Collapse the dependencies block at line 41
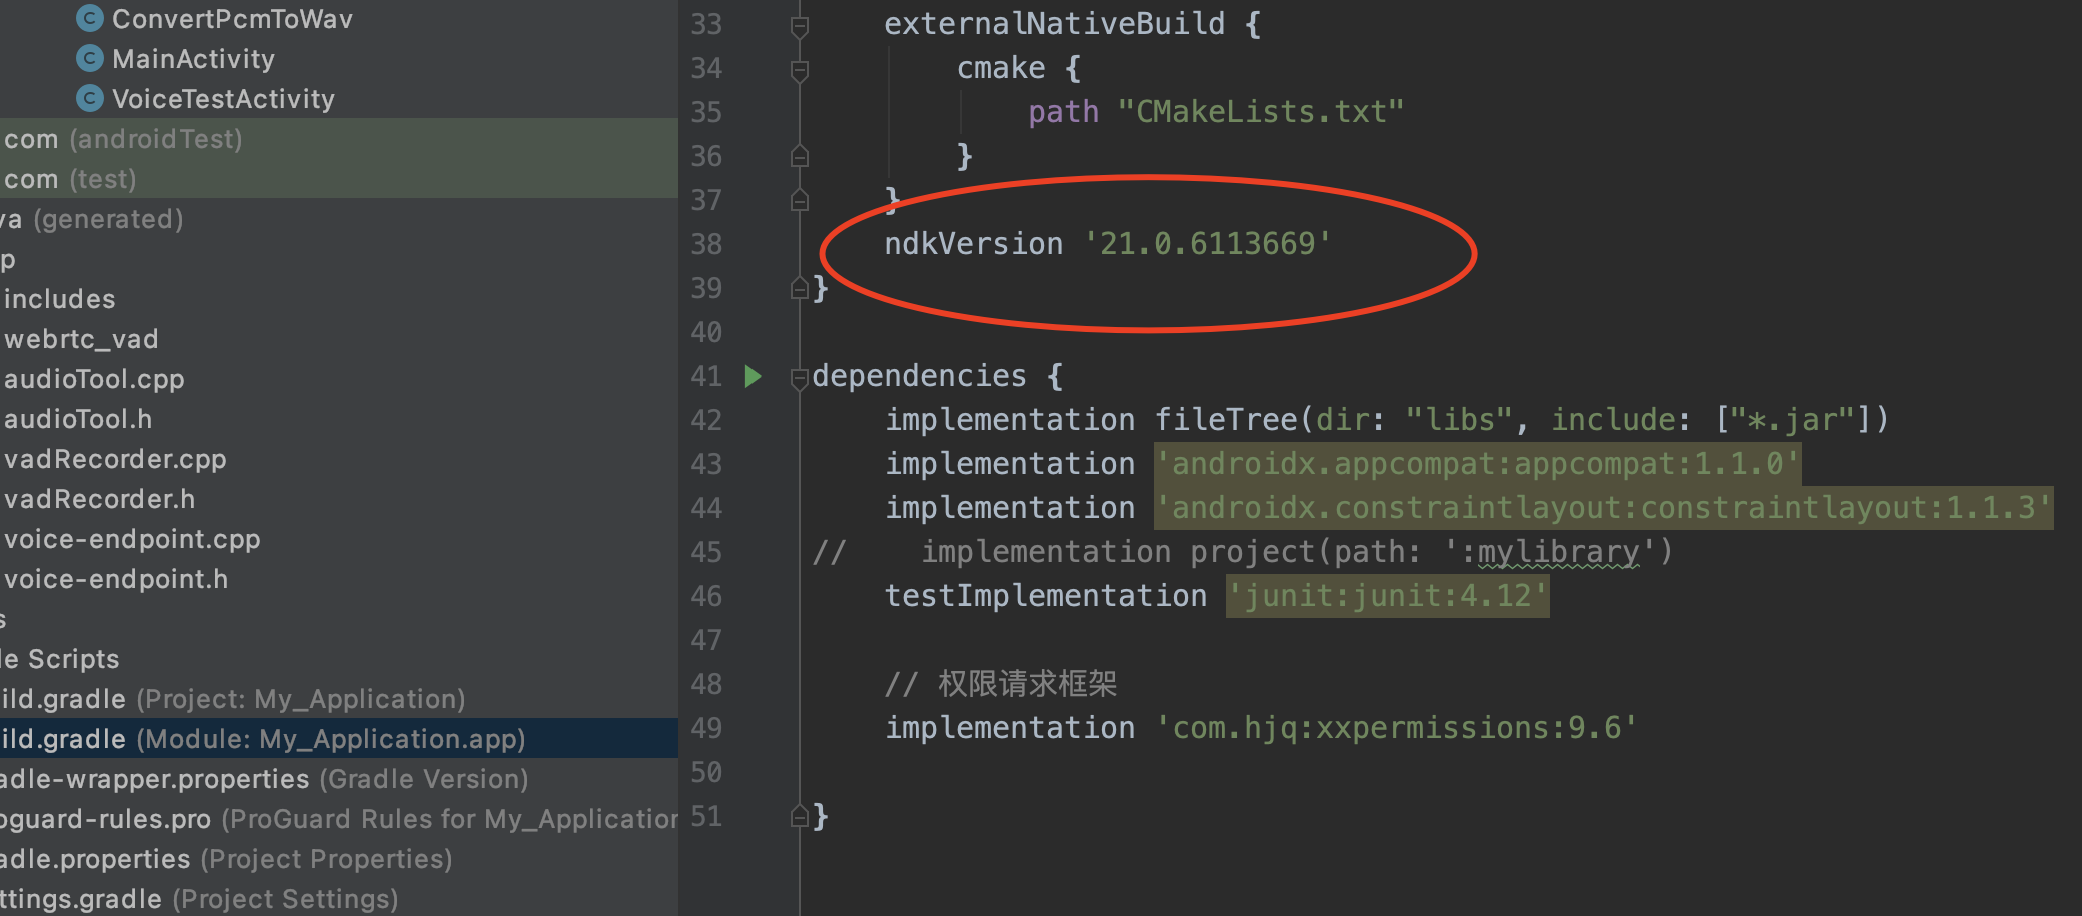2082x916 pixels. 798,378
